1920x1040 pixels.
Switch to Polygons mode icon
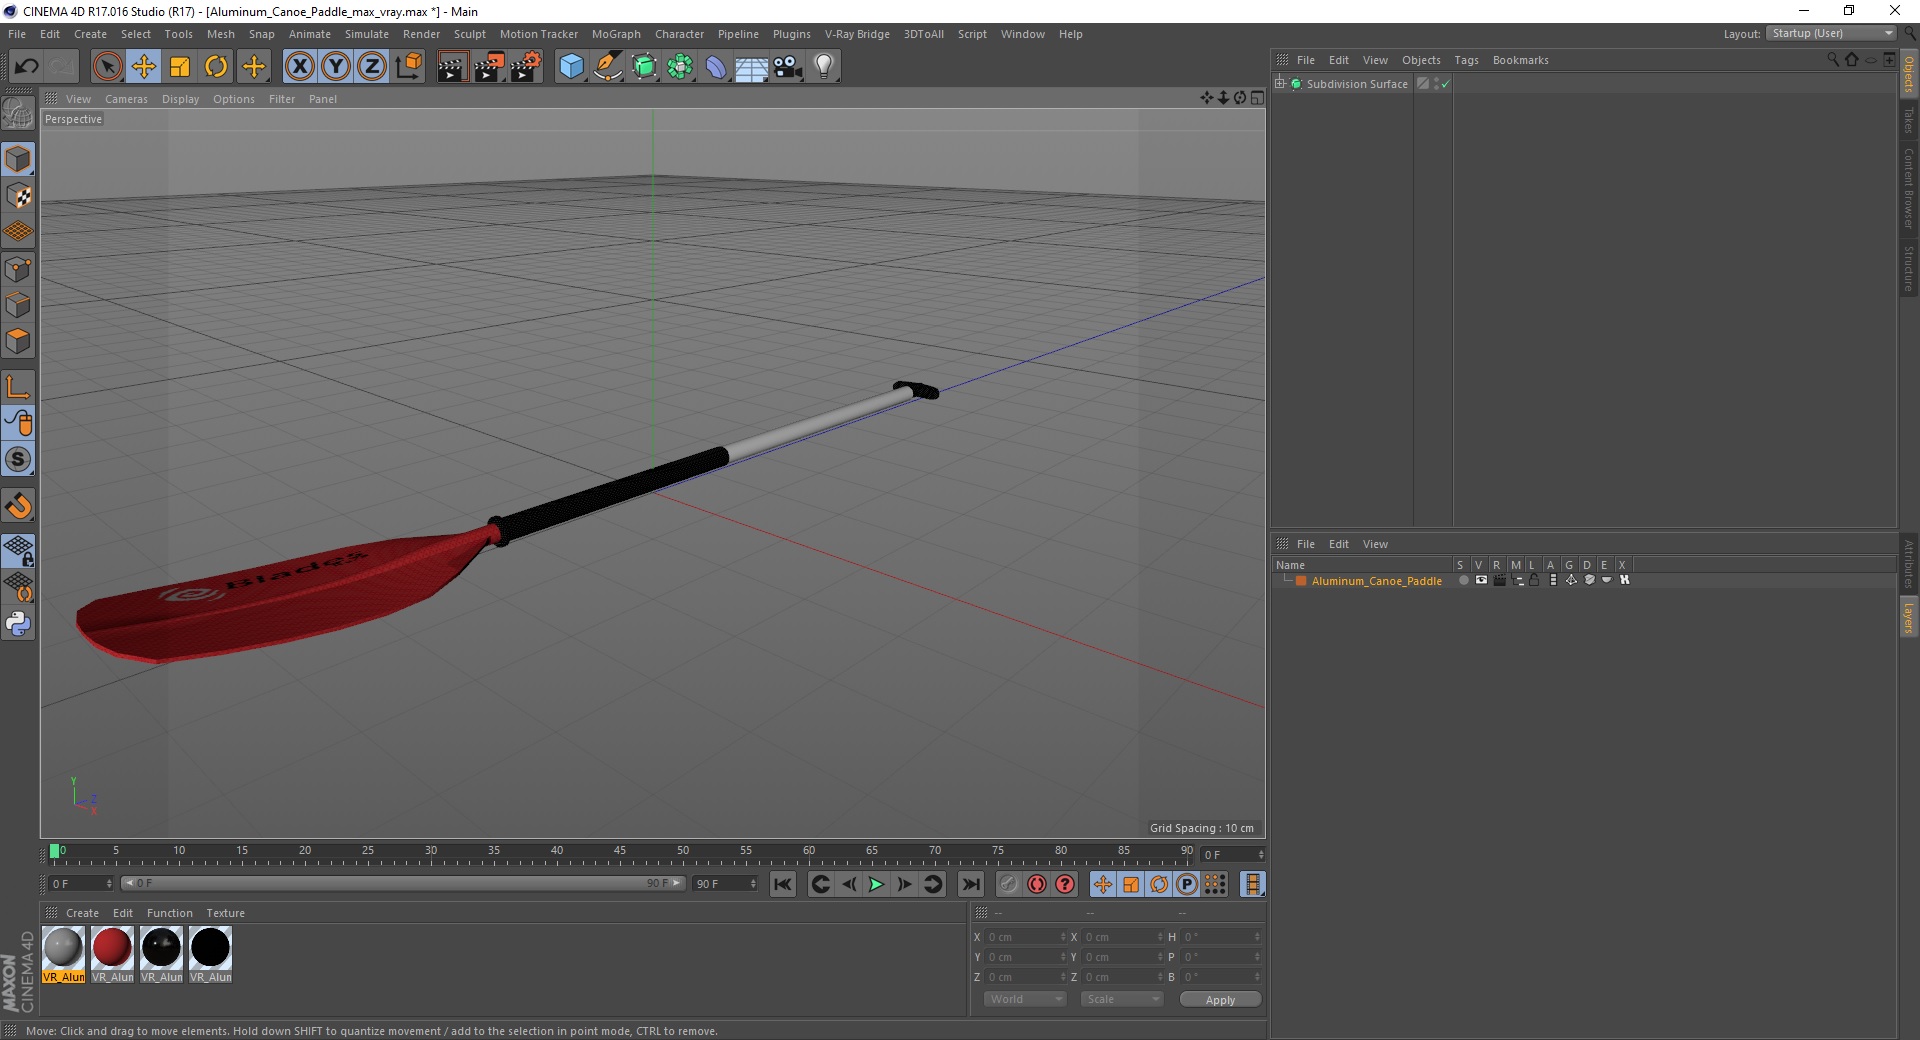18,341
